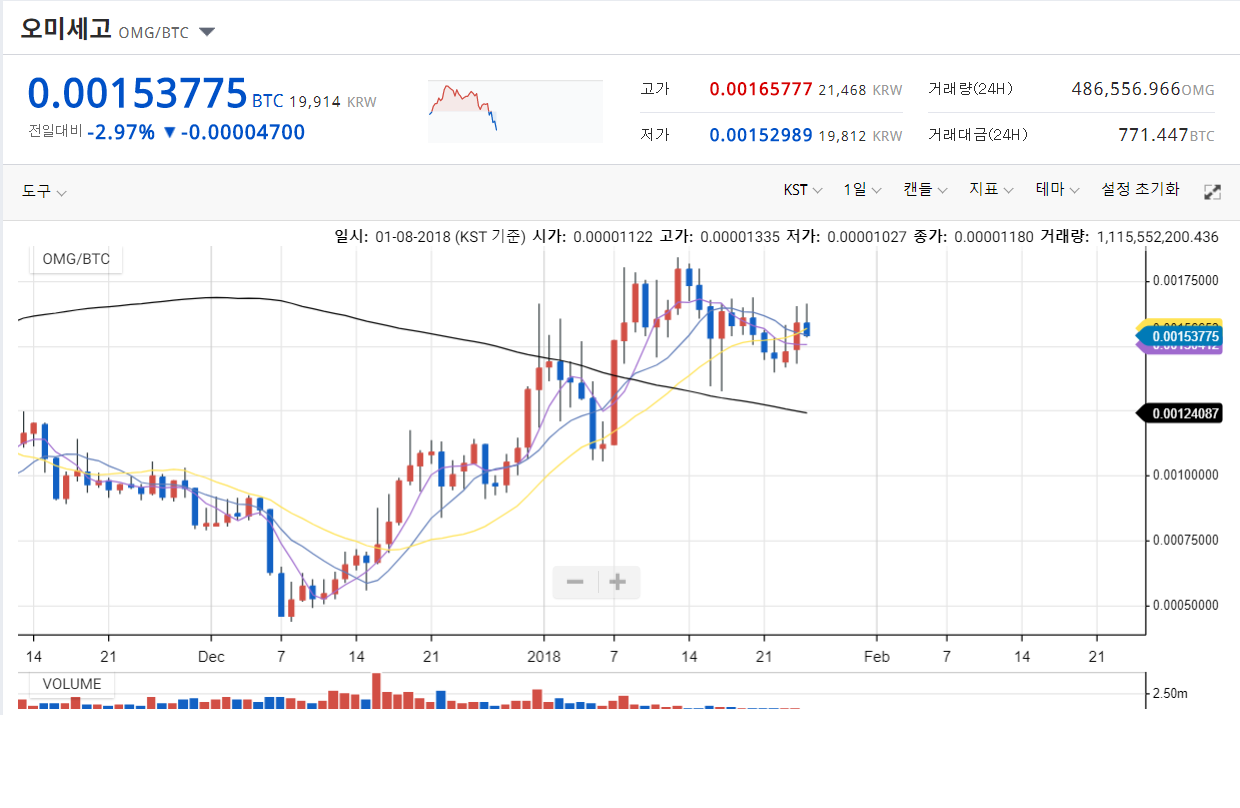The height and width of the screenshot is (808, 1240).
Task: Click the 0.00175000 price axis label
Action: 1185,281
